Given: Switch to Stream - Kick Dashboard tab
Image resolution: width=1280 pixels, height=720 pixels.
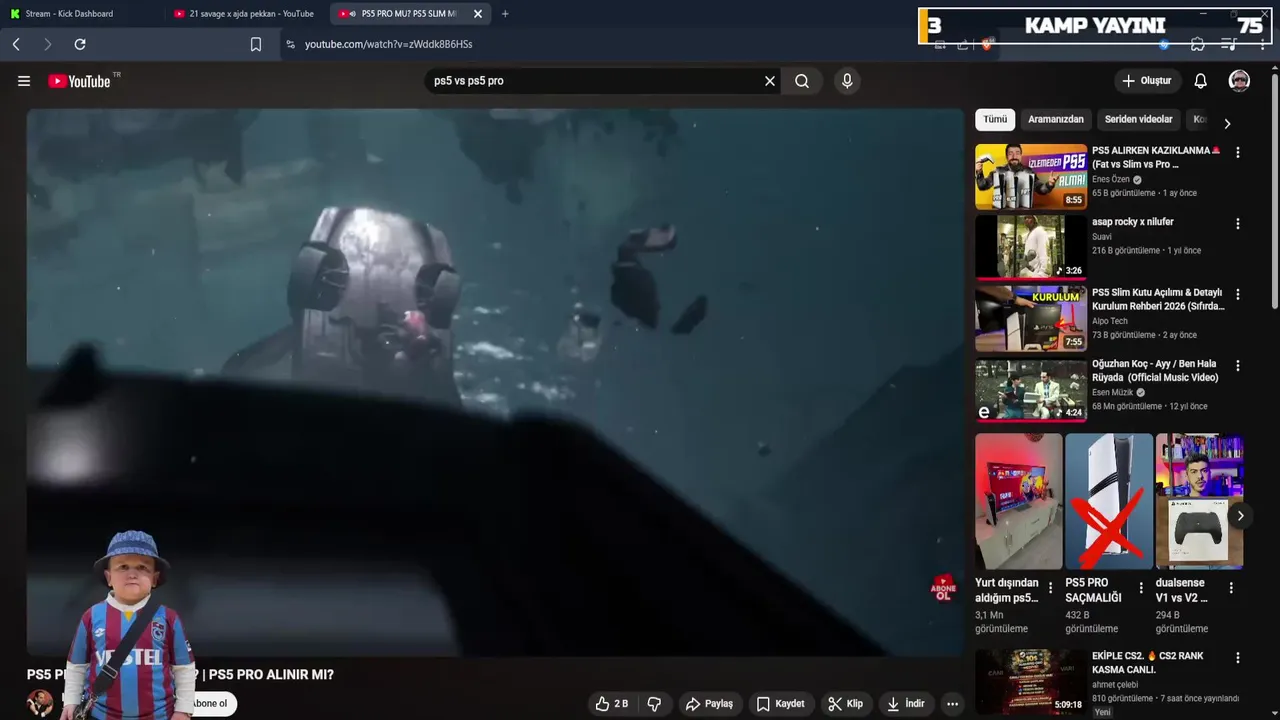Looking at the screenshot, I should tap(82, 14).
